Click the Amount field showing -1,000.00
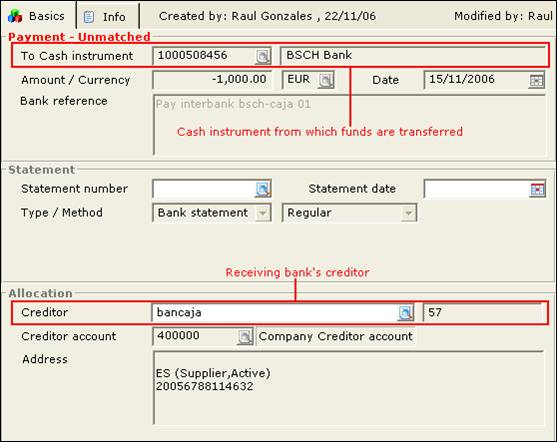Image resolution: width=557 pixels, height=442 pixels. [x=212, y=80]
